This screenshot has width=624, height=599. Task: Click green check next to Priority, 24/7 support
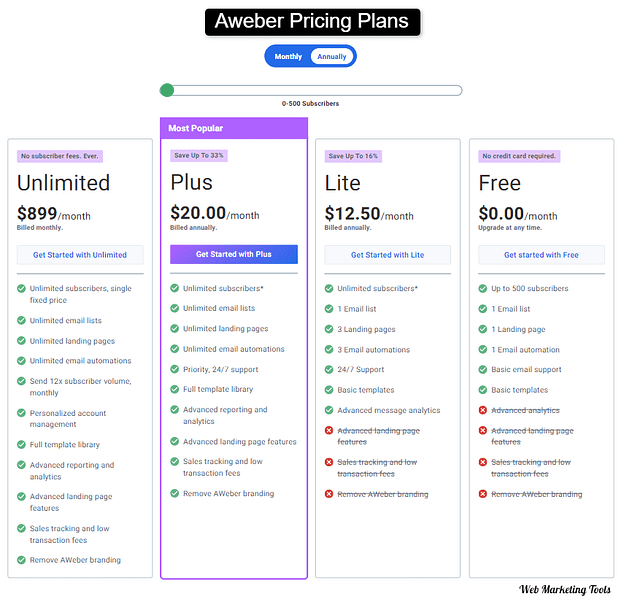point(175,369)
